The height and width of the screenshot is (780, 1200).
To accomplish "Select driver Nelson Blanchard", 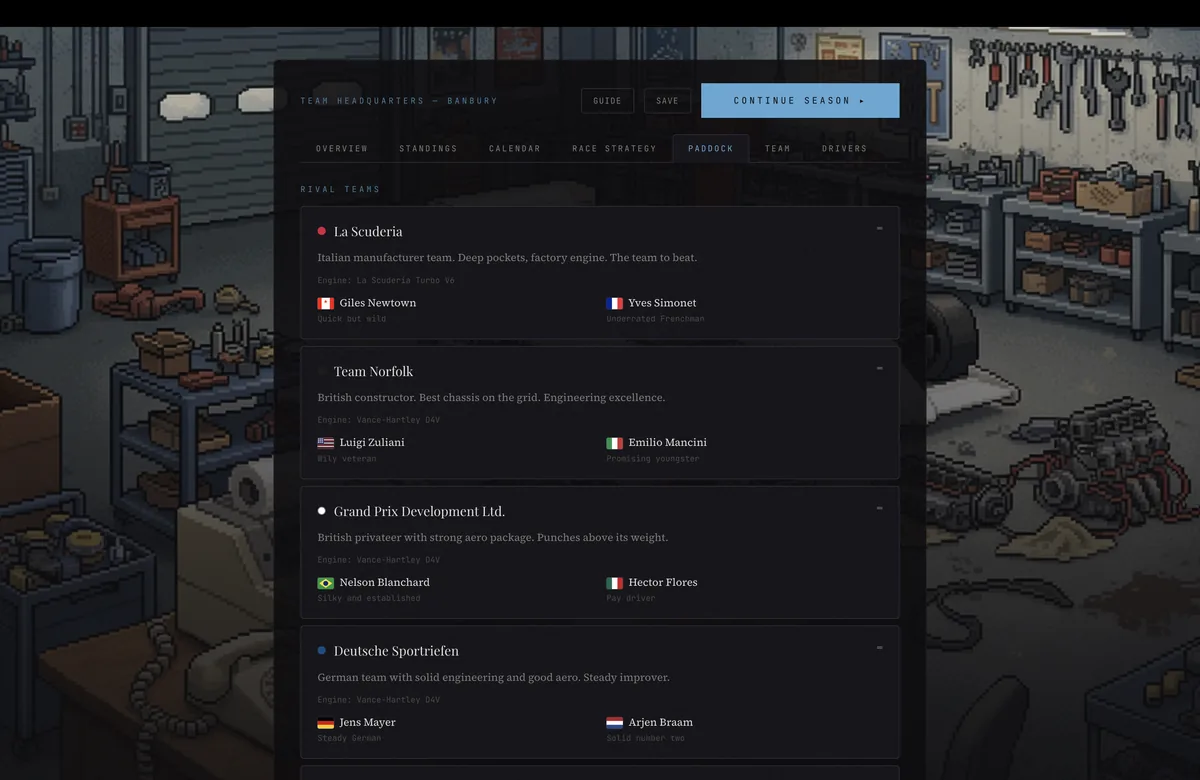I will pyautogui.click(x=385, y=583).
